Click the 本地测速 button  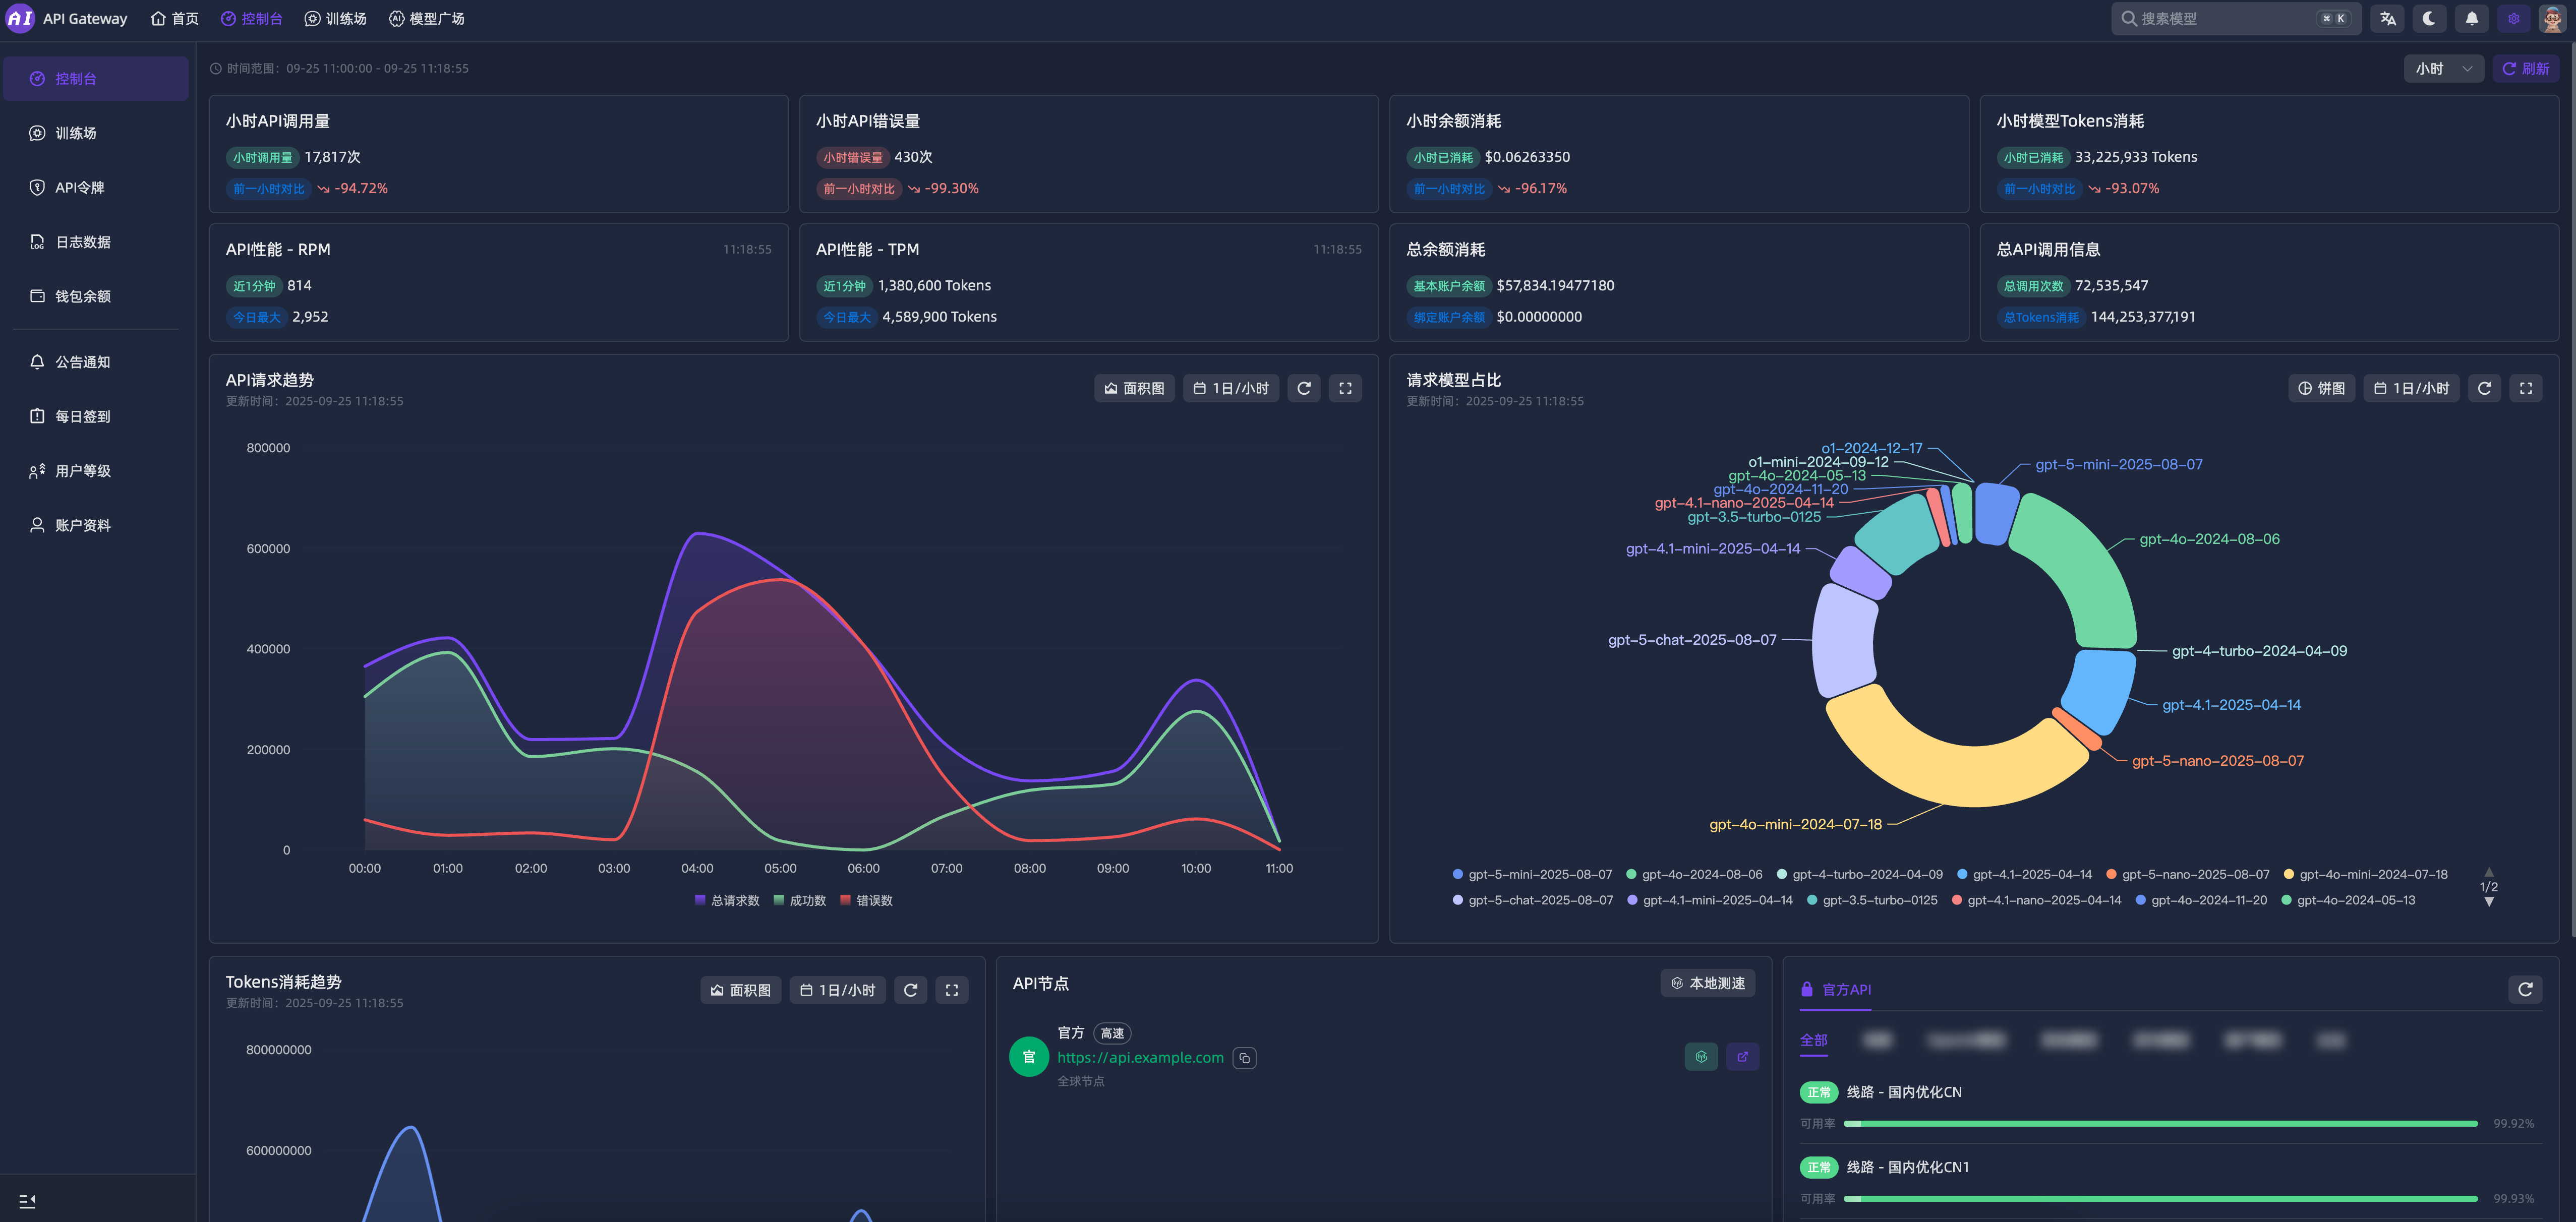click(x=1707, y=983)
